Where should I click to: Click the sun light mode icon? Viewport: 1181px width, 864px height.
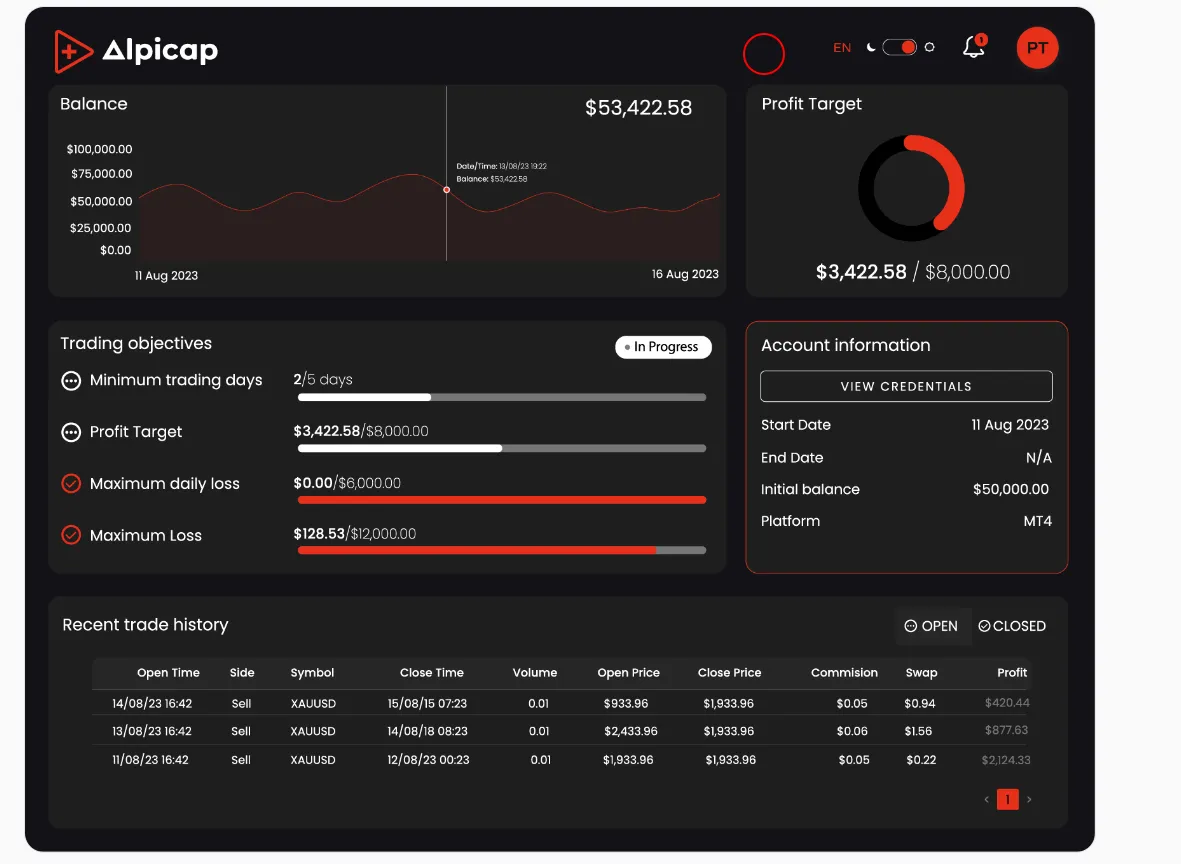(930, 47)
